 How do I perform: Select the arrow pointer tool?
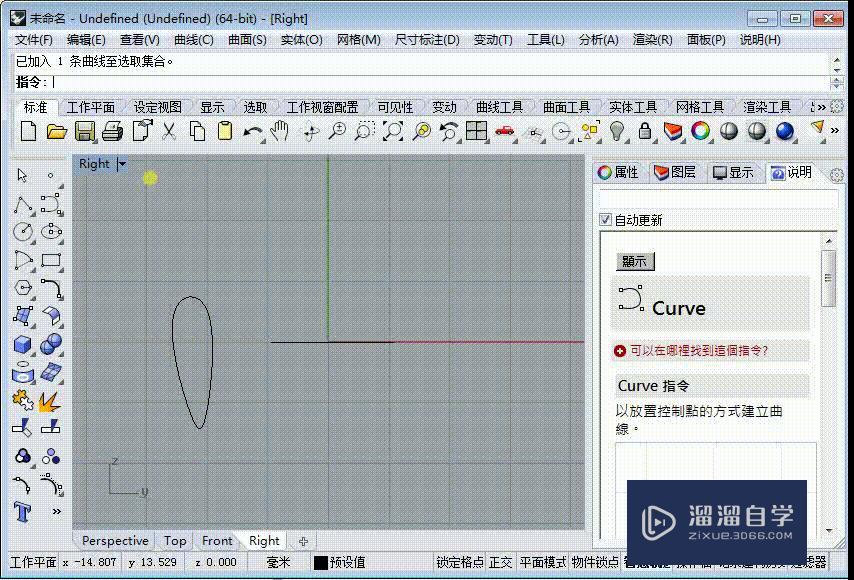pos(22,175)
